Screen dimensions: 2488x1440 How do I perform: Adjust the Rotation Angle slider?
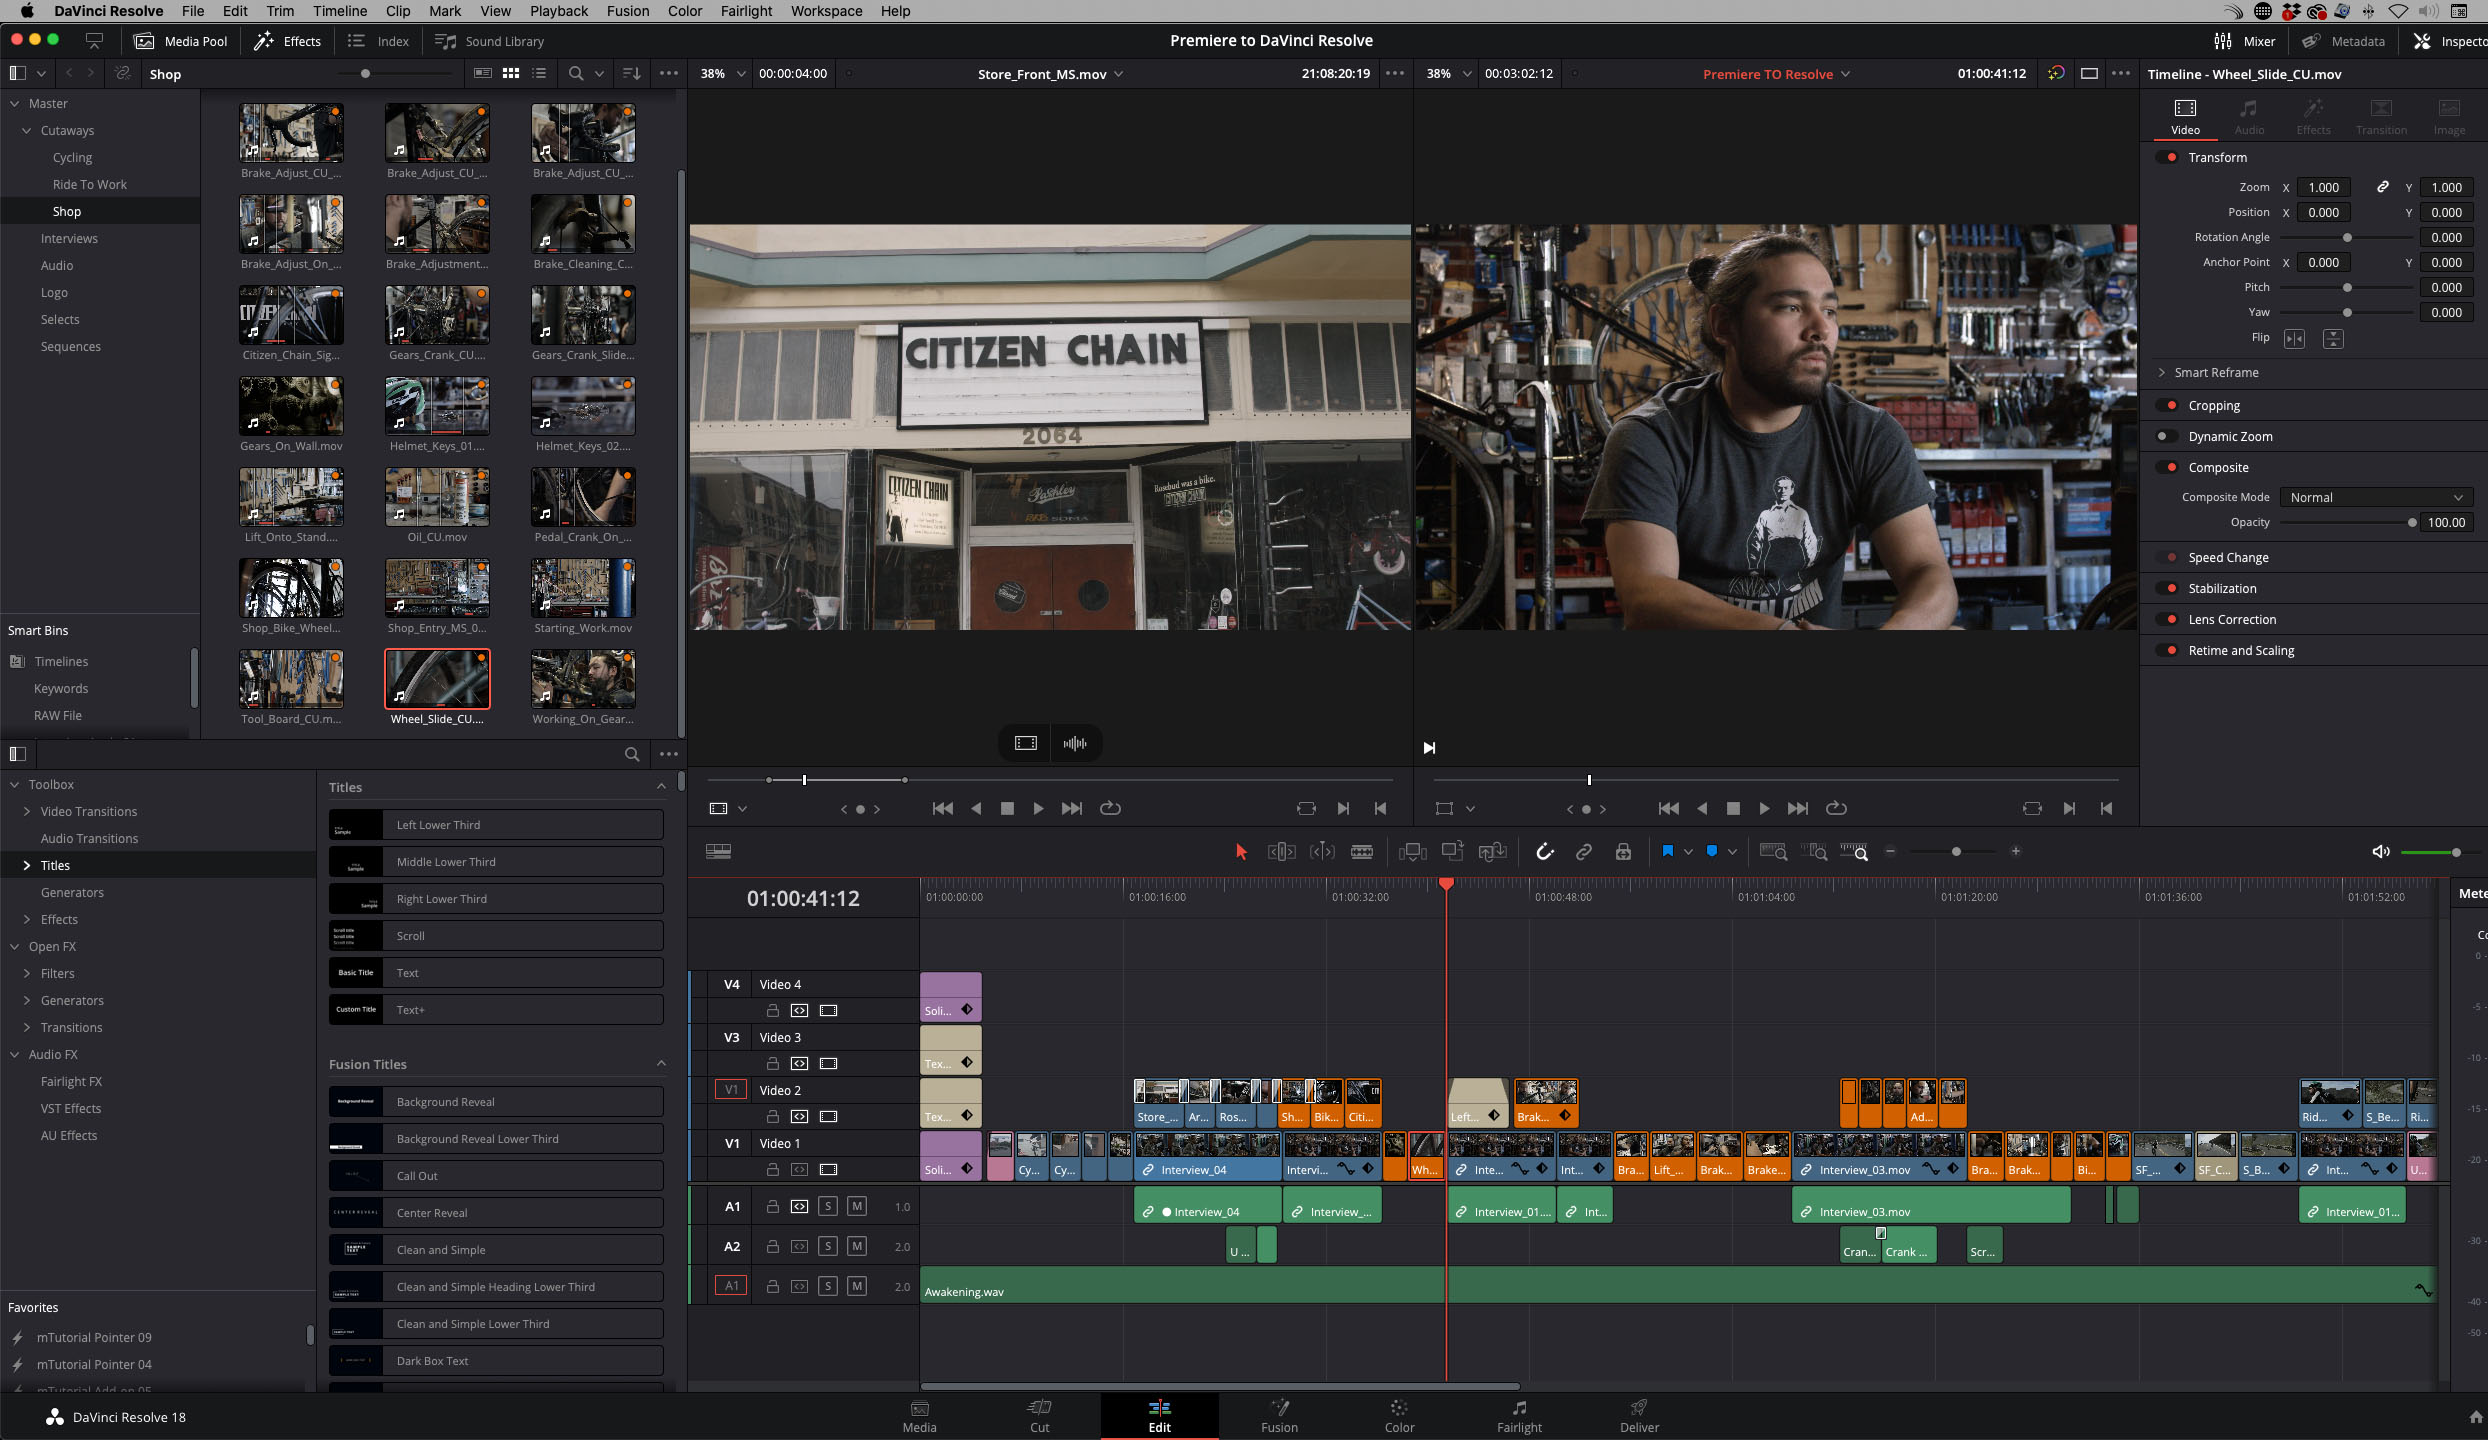click(x=2347, y=238)
